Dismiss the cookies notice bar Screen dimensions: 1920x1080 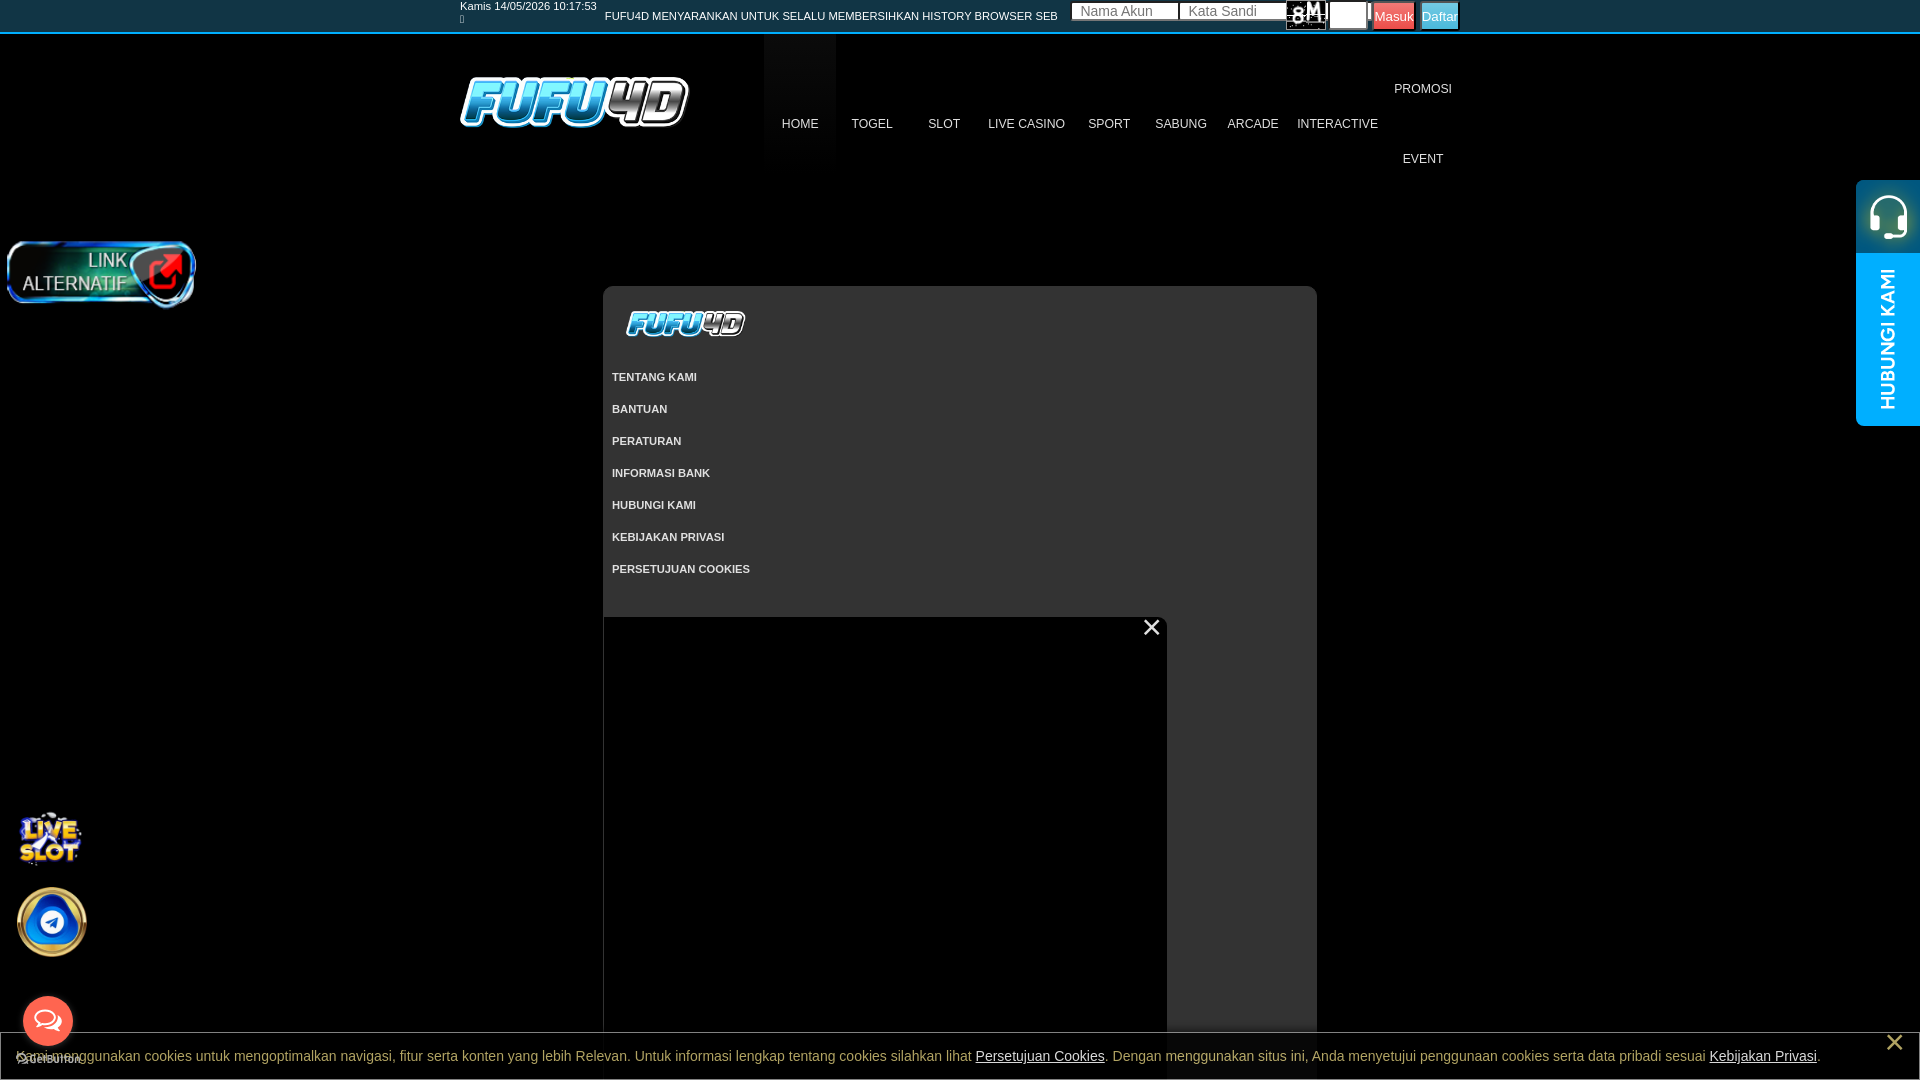[x=1894, y=1042]
